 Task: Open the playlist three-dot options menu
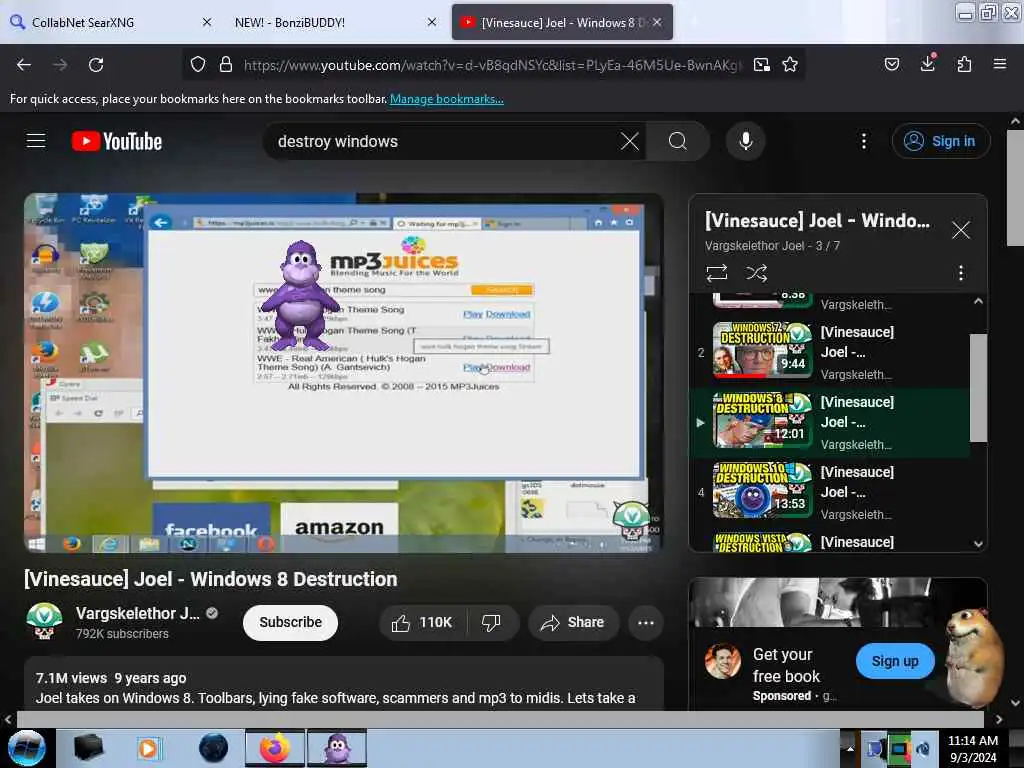pos(960,273)
